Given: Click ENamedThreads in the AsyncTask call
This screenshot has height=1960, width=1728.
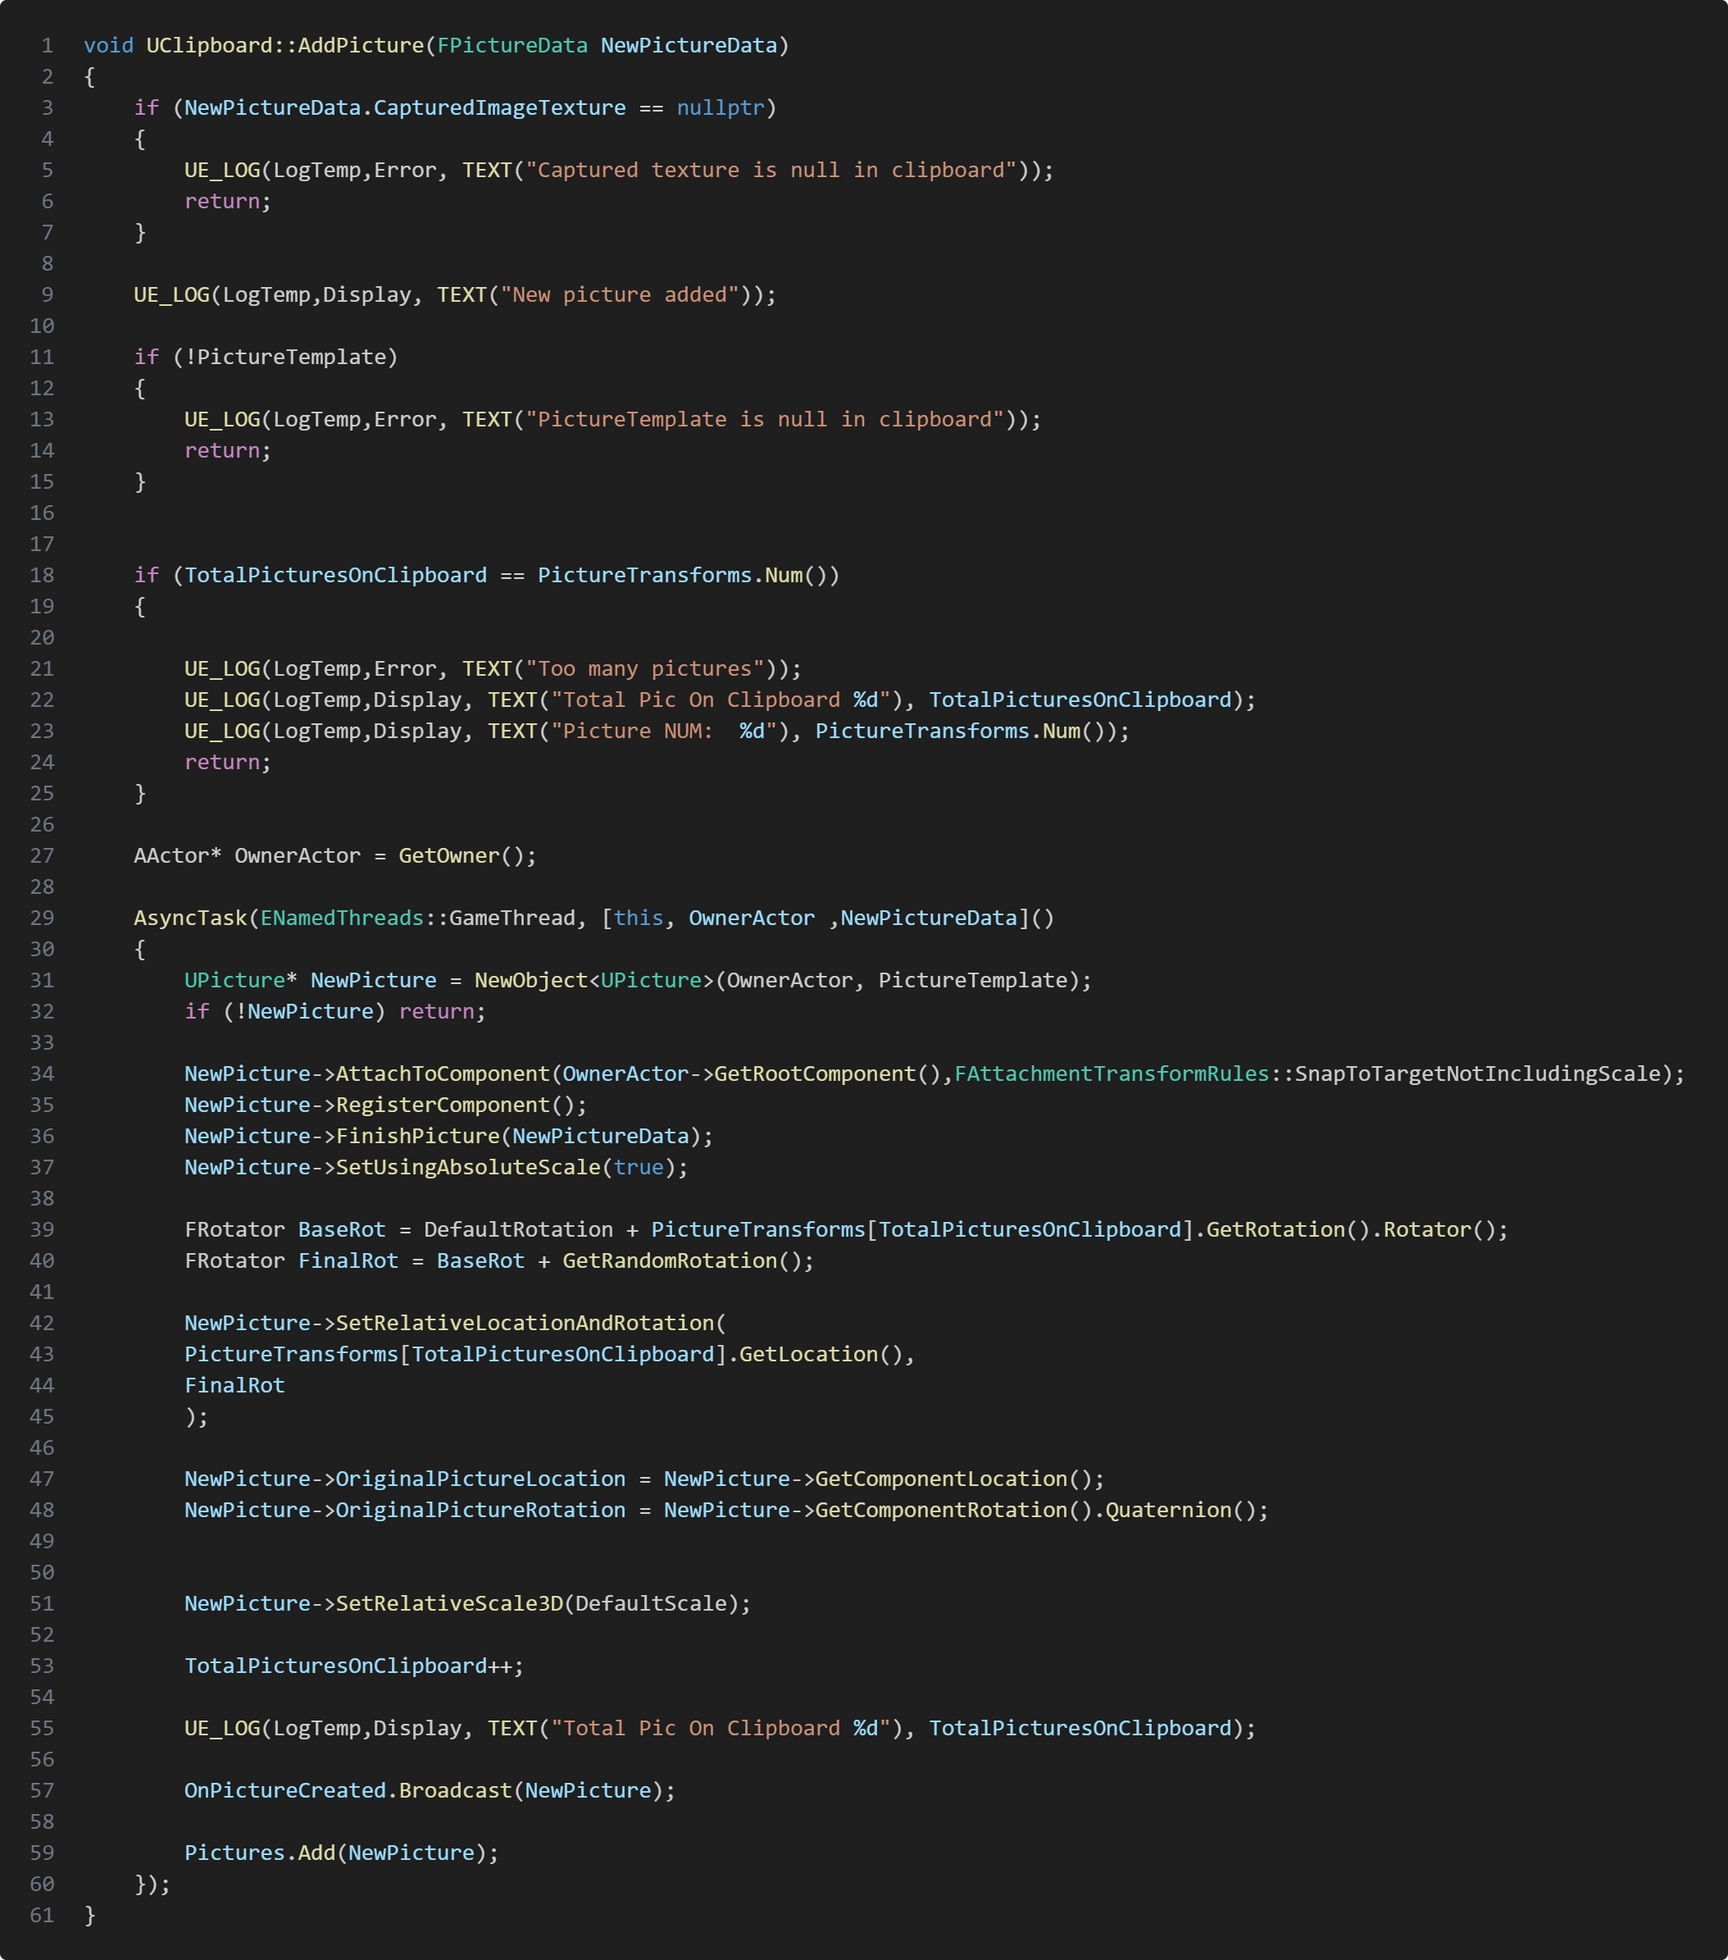Looking at the screenshot, I should click(341, 918).
